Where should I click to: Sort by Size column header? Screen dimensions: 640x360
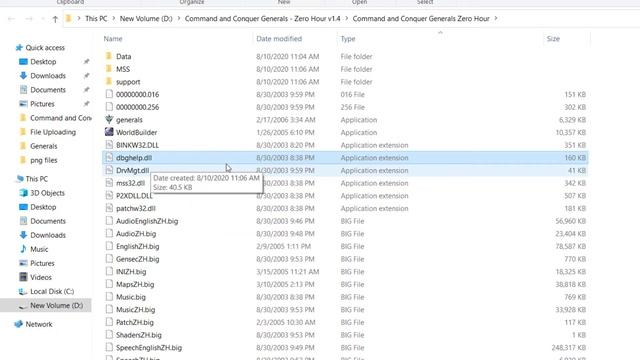(x=553, y=39)
